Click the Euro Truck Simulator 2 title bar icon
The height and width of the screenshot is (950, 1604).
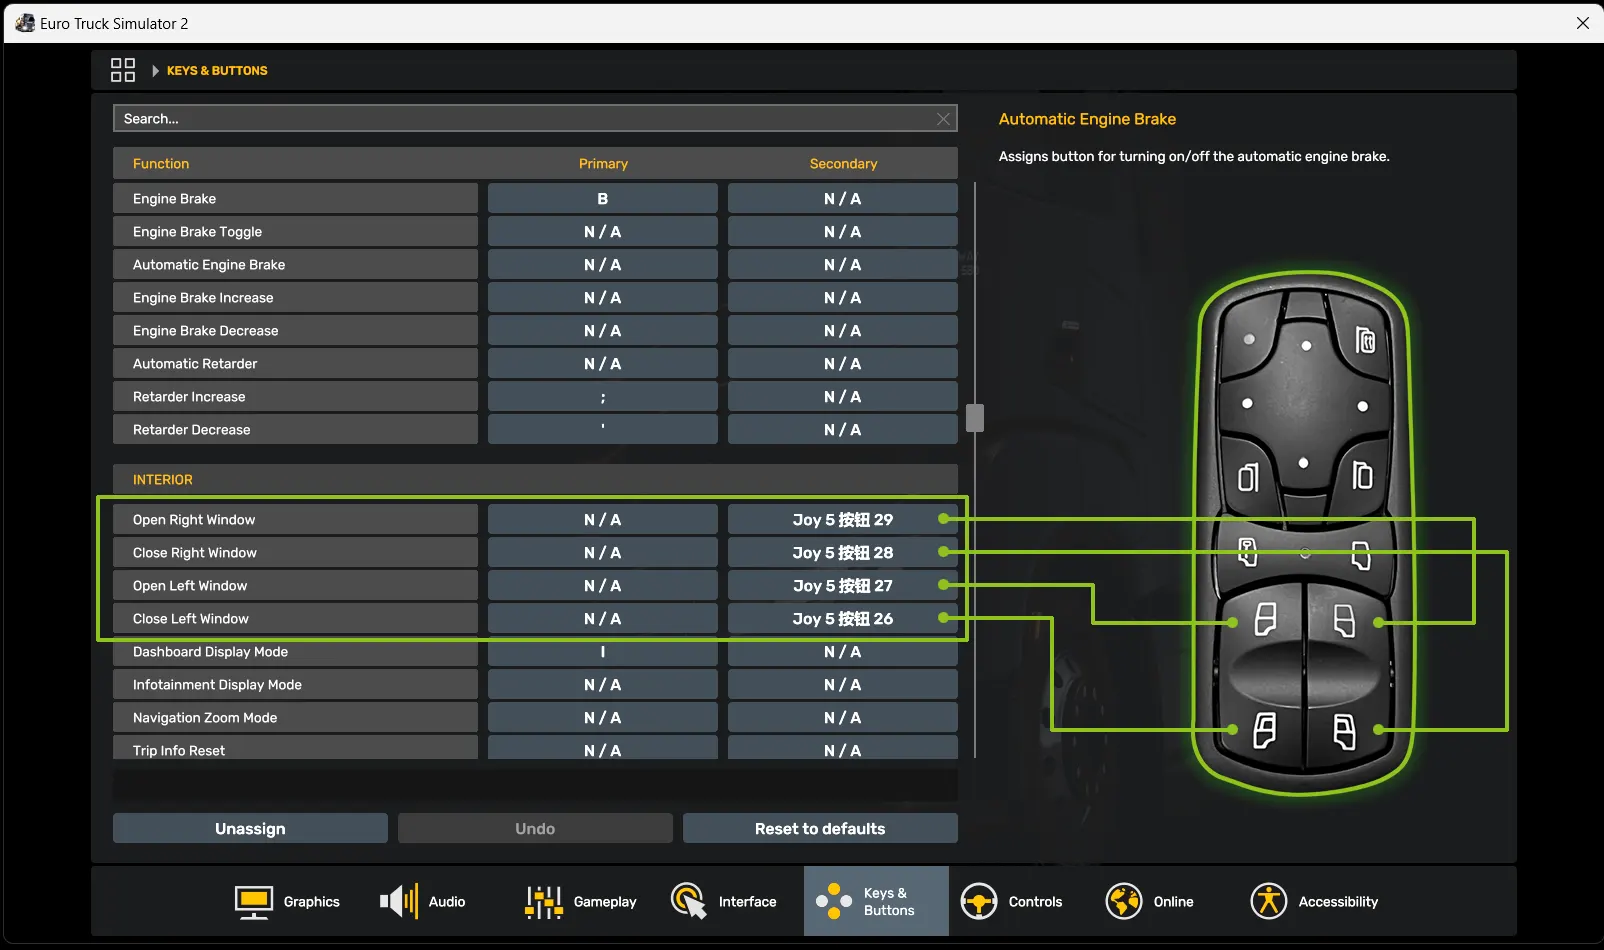25,23
